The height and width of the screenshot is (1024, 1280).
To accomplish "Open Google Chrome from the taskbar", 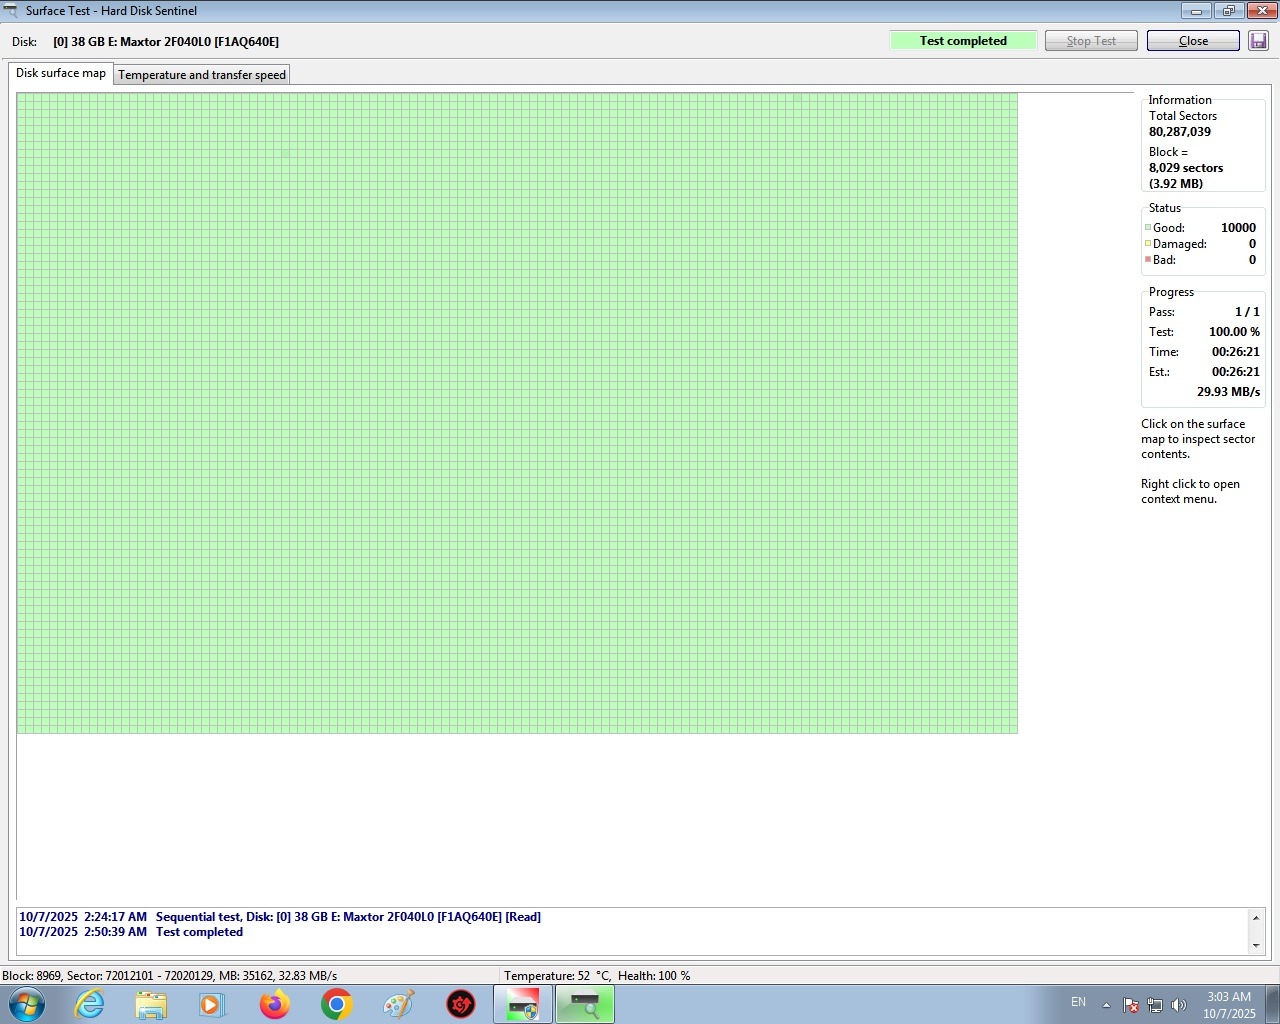I will (x=337, y=1004).
